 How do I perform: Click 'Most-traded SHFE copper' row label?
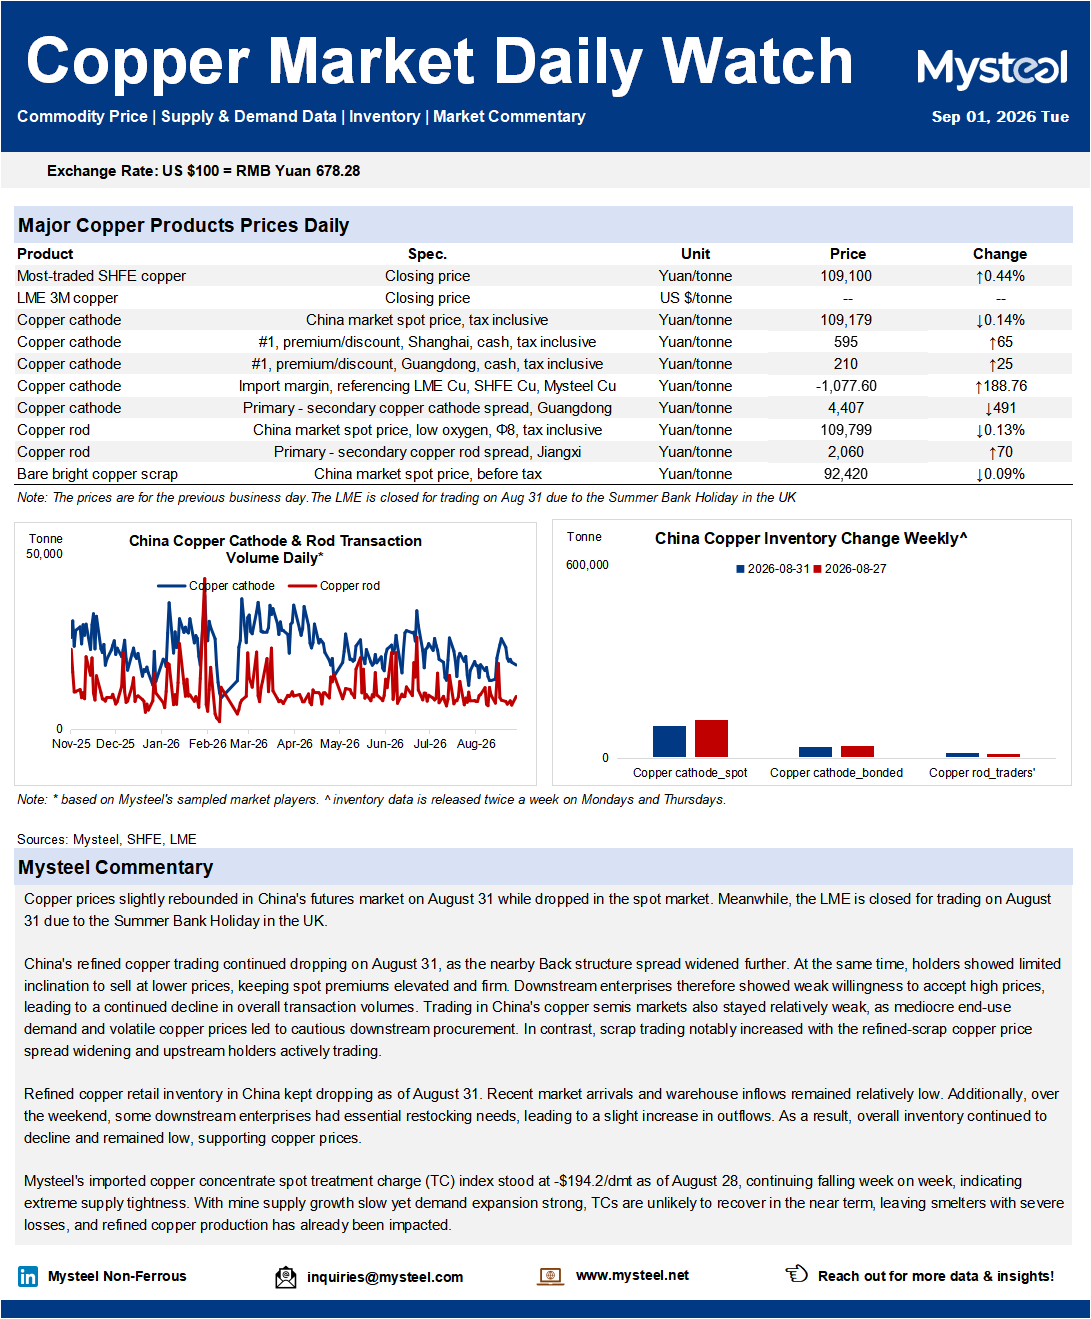(101, 276)
